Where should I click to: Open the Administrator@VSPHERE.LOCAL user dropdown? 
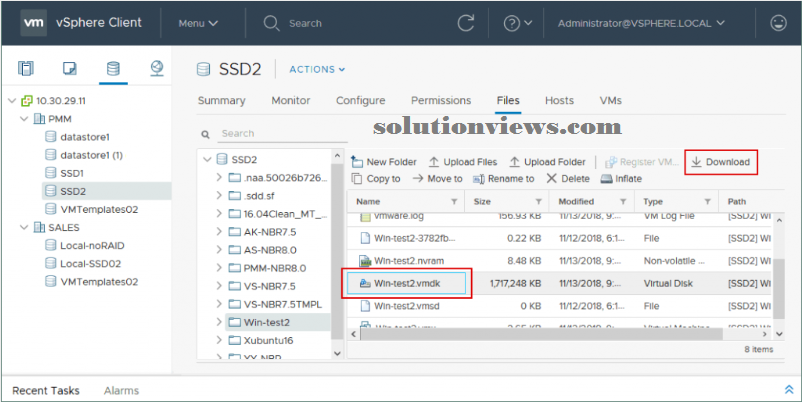[x=641, y=23]
